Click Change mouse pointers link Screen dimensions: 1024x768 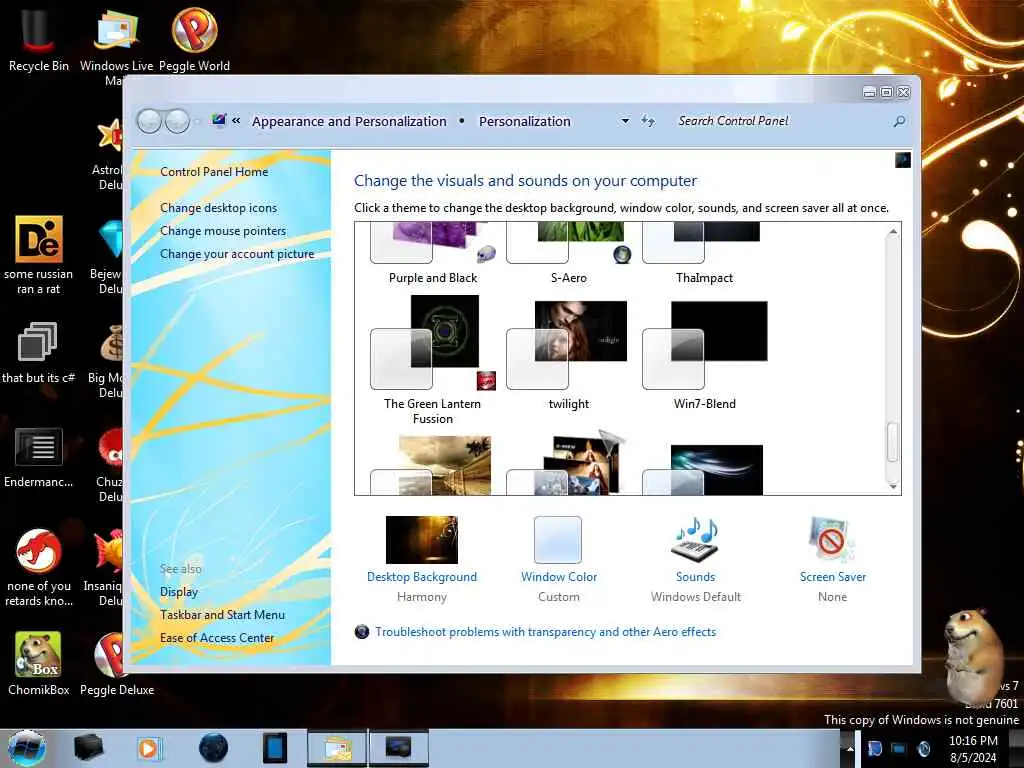223,231
